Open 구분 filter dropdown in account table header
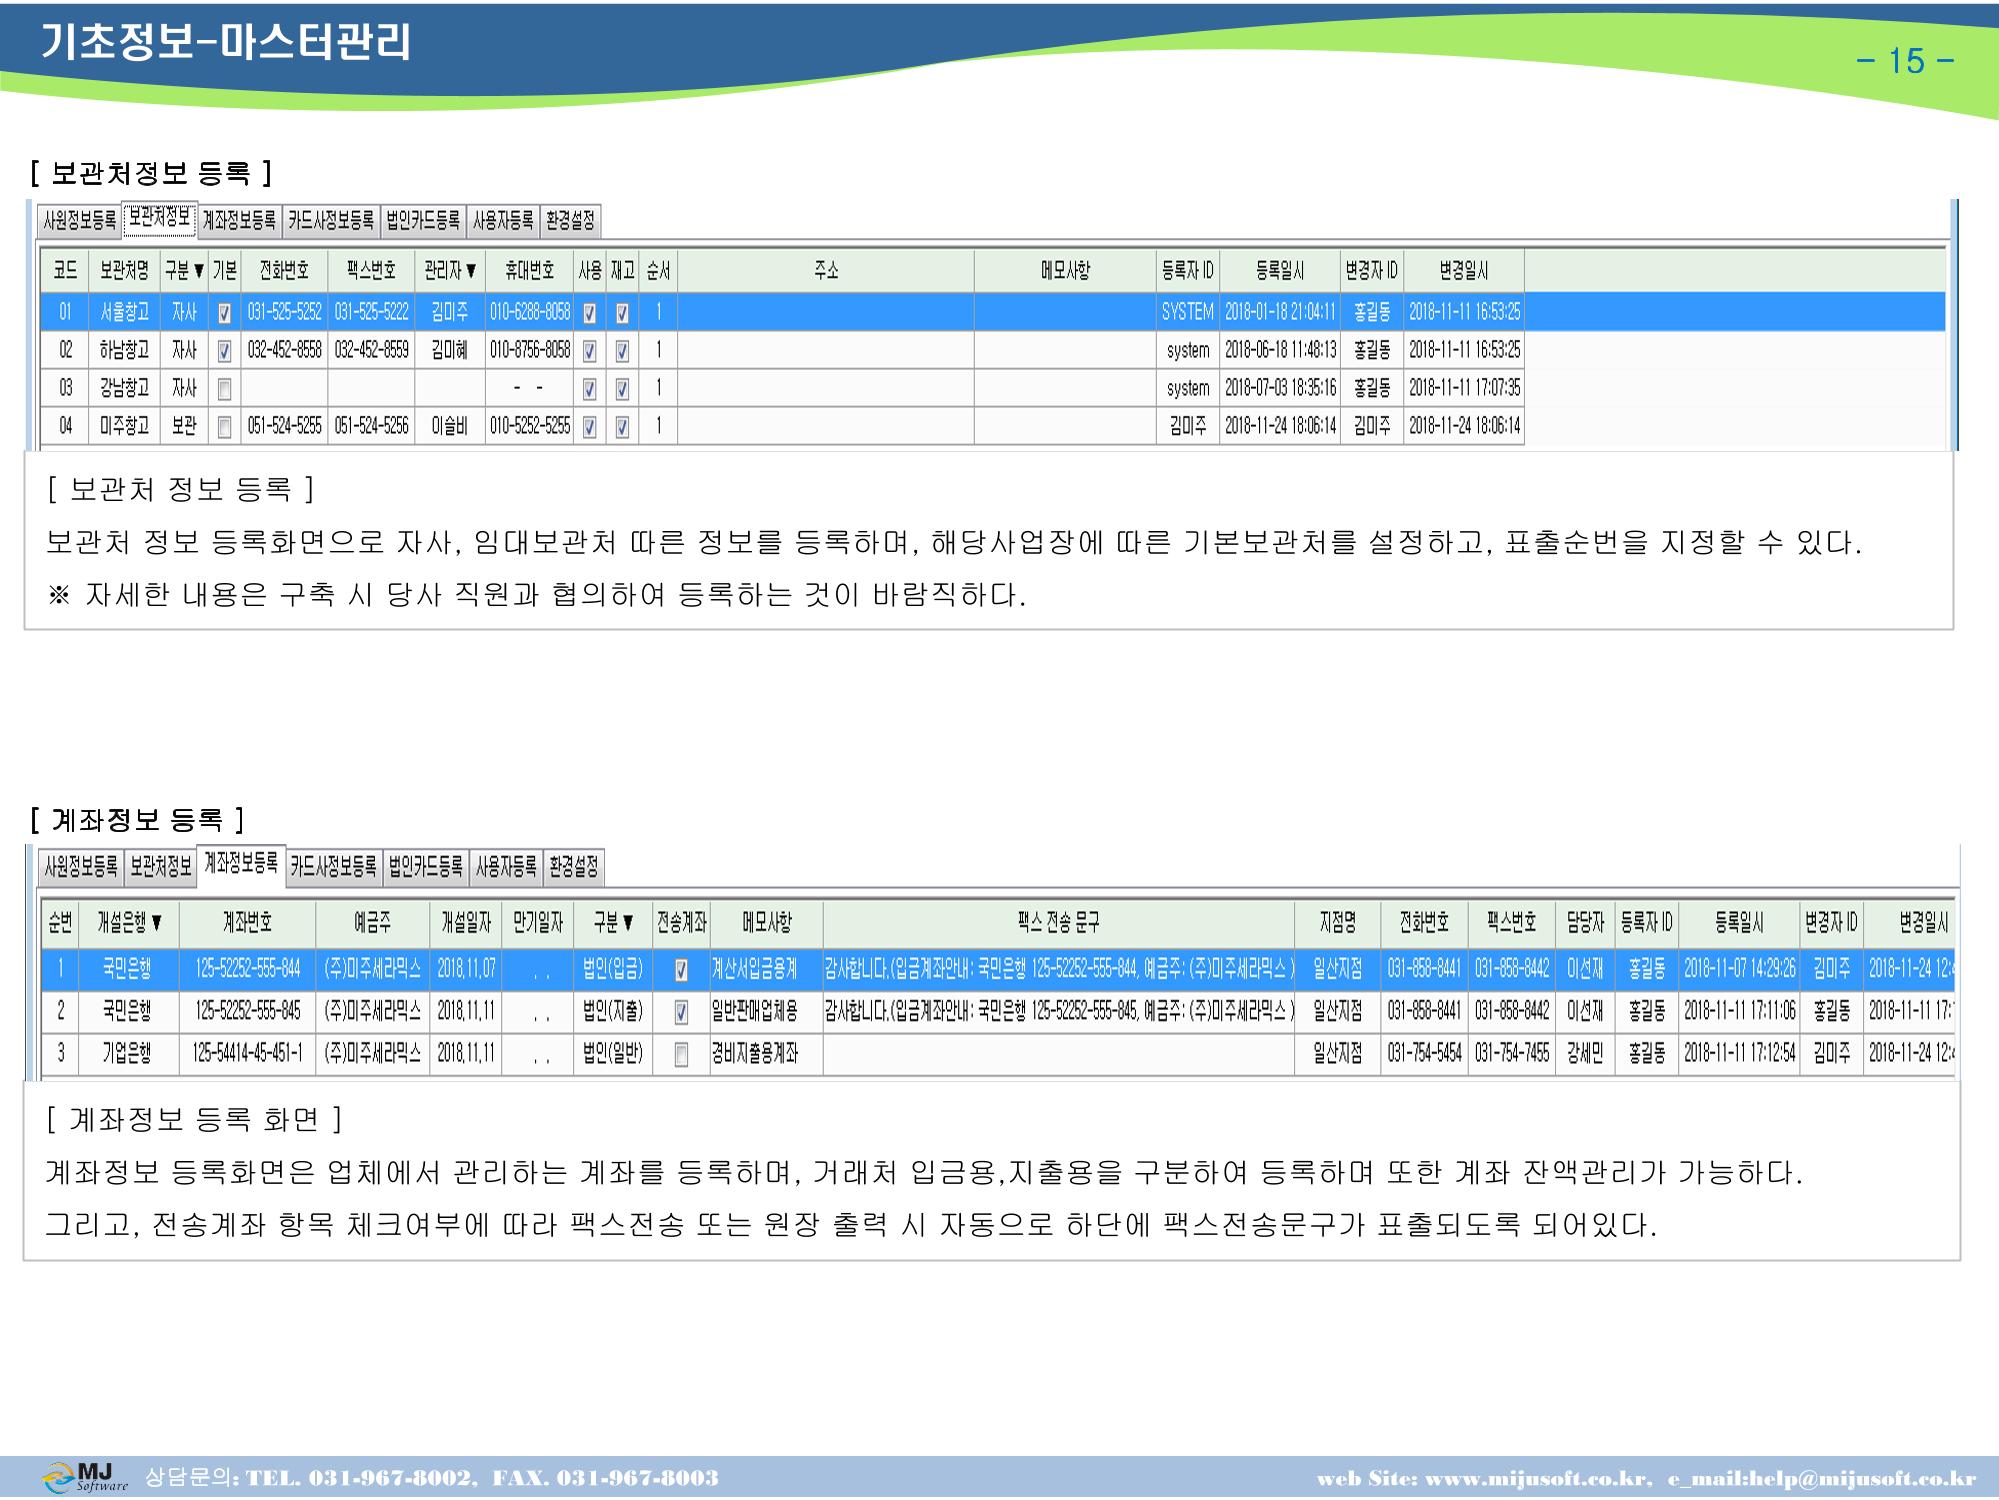 pos(628,922)
